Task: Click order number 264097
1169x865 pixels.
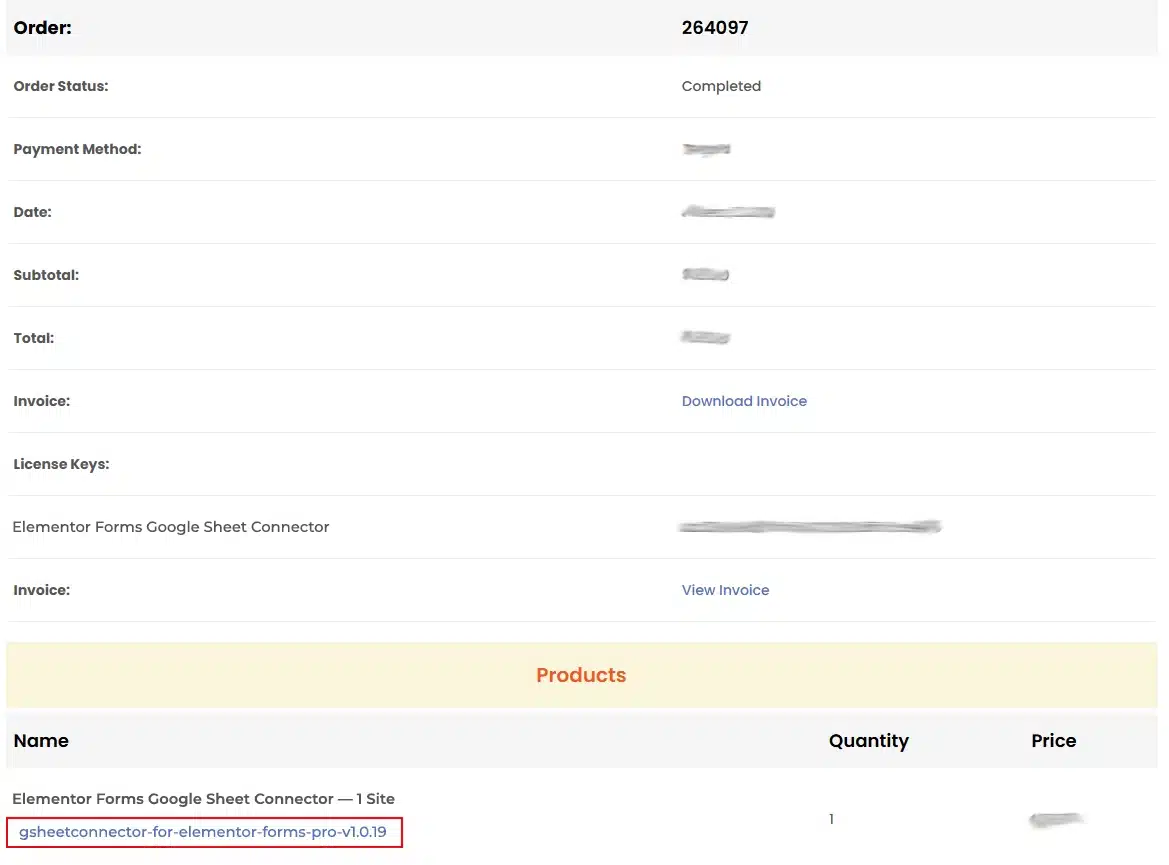Action: pyautogui.click(x=715, y=28)
